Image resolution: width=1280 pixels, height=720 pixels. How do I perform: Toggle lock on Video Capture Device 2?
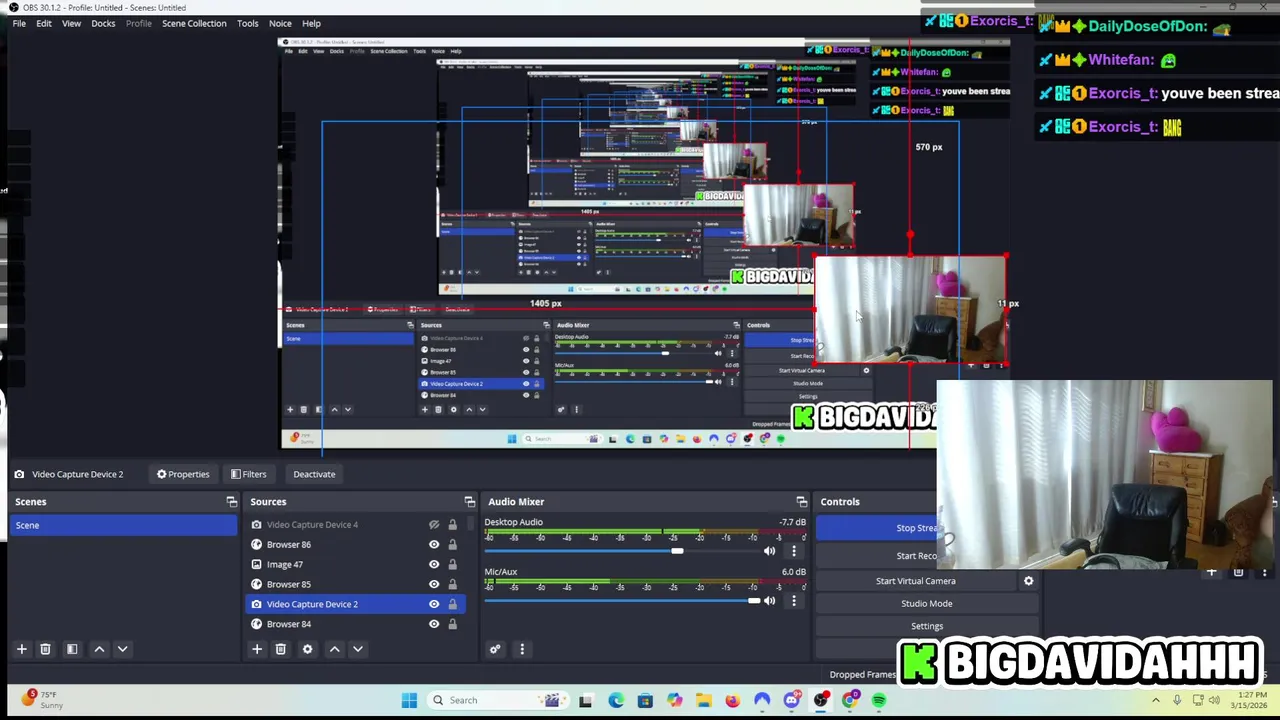(x=452, y=604)
